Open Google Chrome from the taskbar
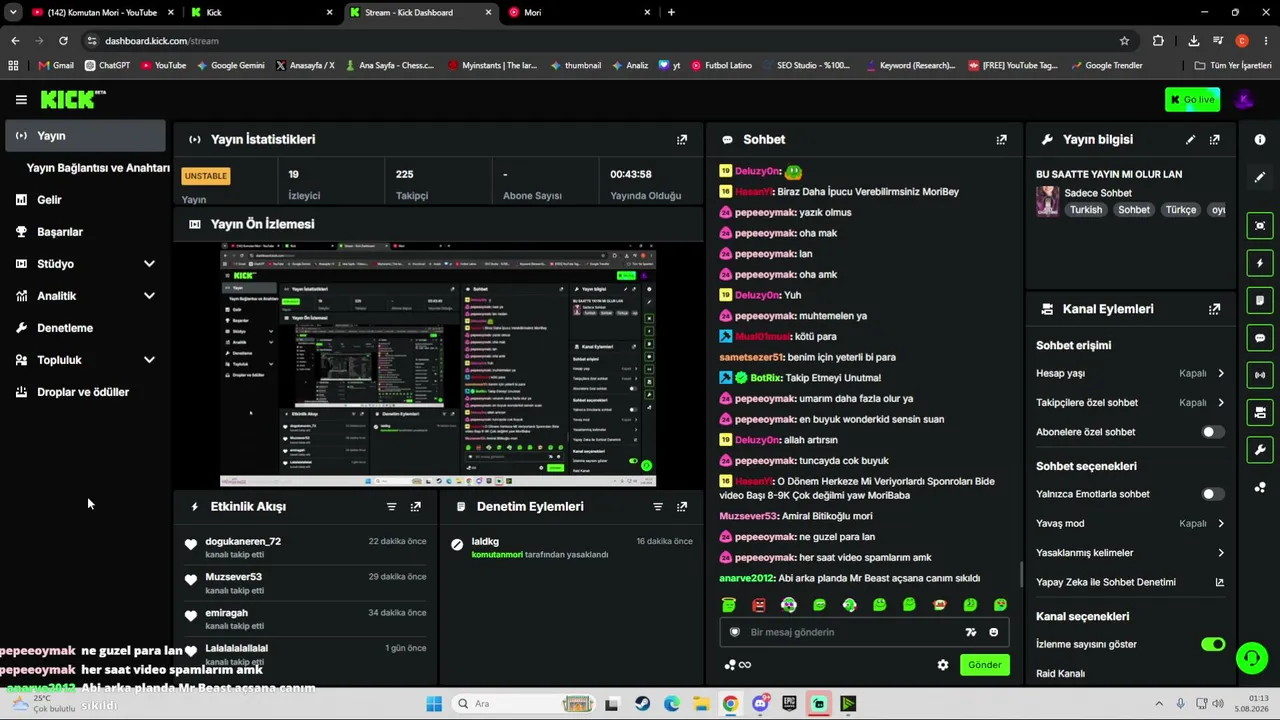 click(731, 704)
